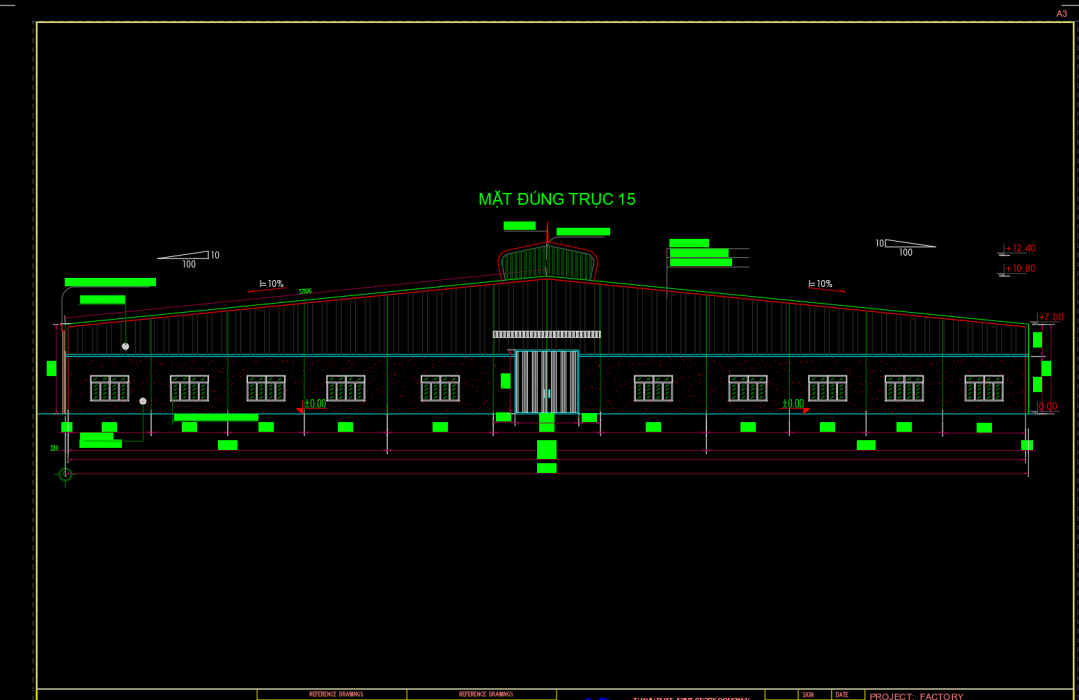Select the rightmost window on the facade
1079x700 pixels.
[984, 388]
